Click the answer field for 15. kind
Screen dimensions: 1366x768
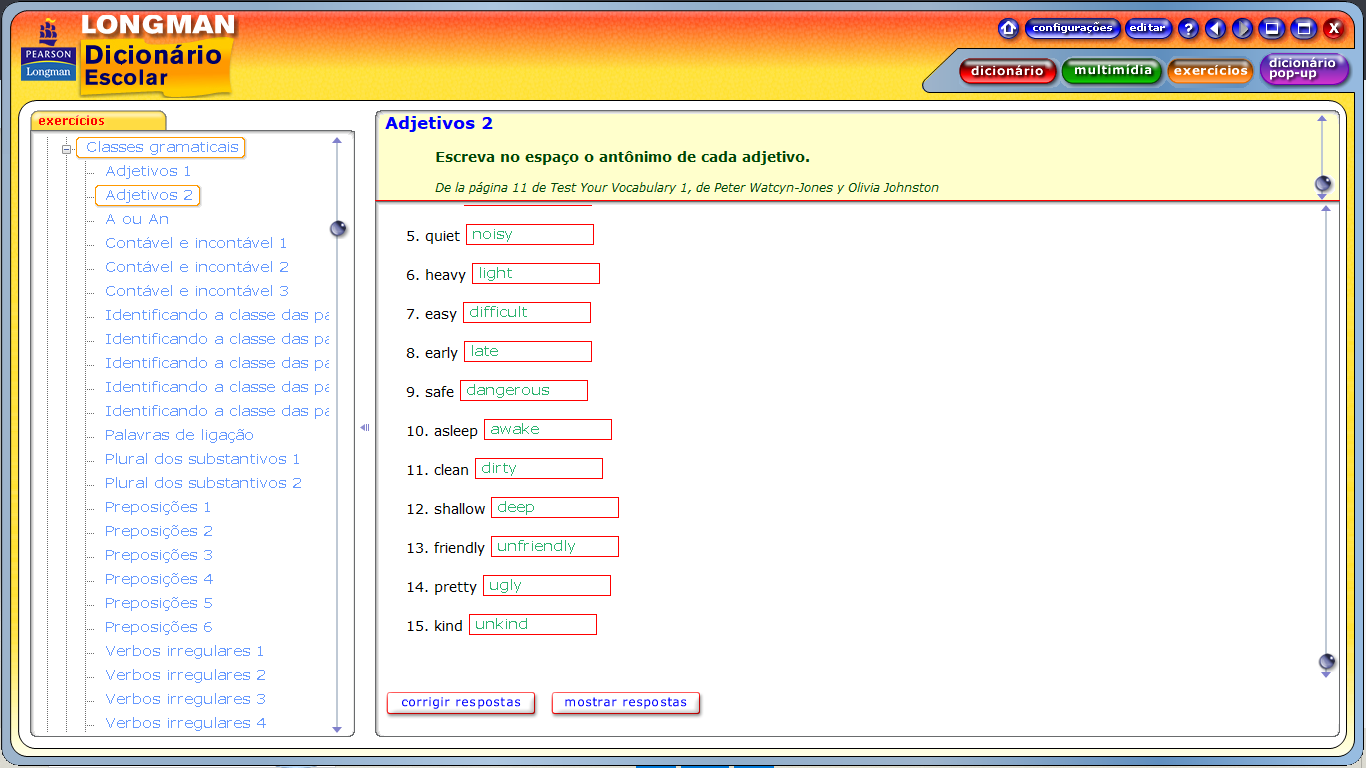pyautogui.click(x=533, y=625)
